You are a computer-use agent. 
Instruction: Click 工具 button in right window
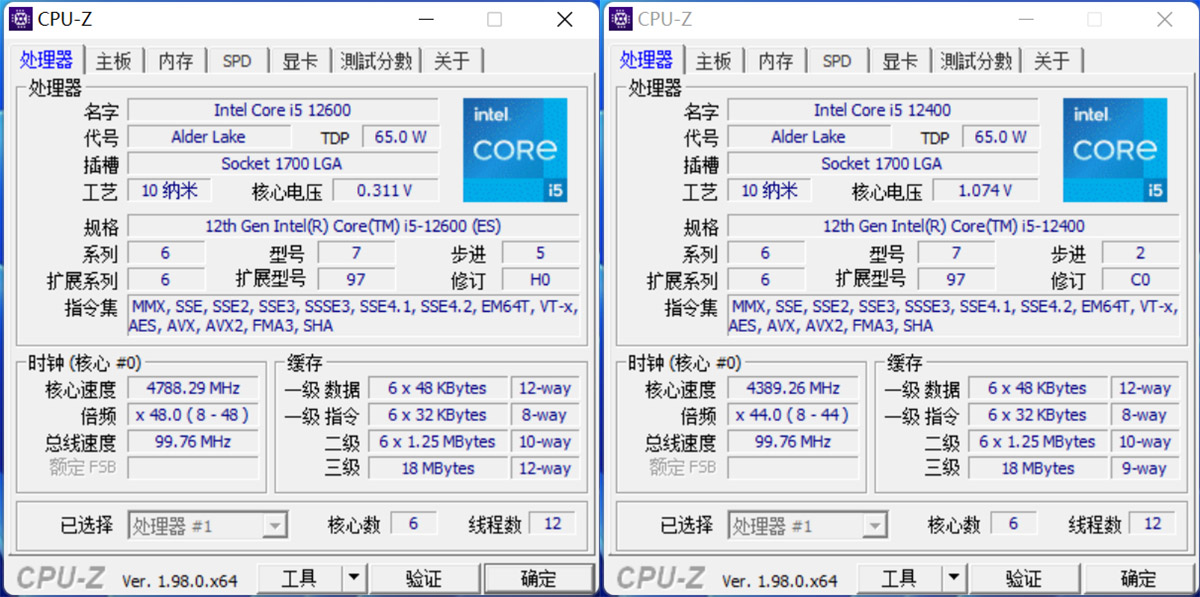point(900,578)
